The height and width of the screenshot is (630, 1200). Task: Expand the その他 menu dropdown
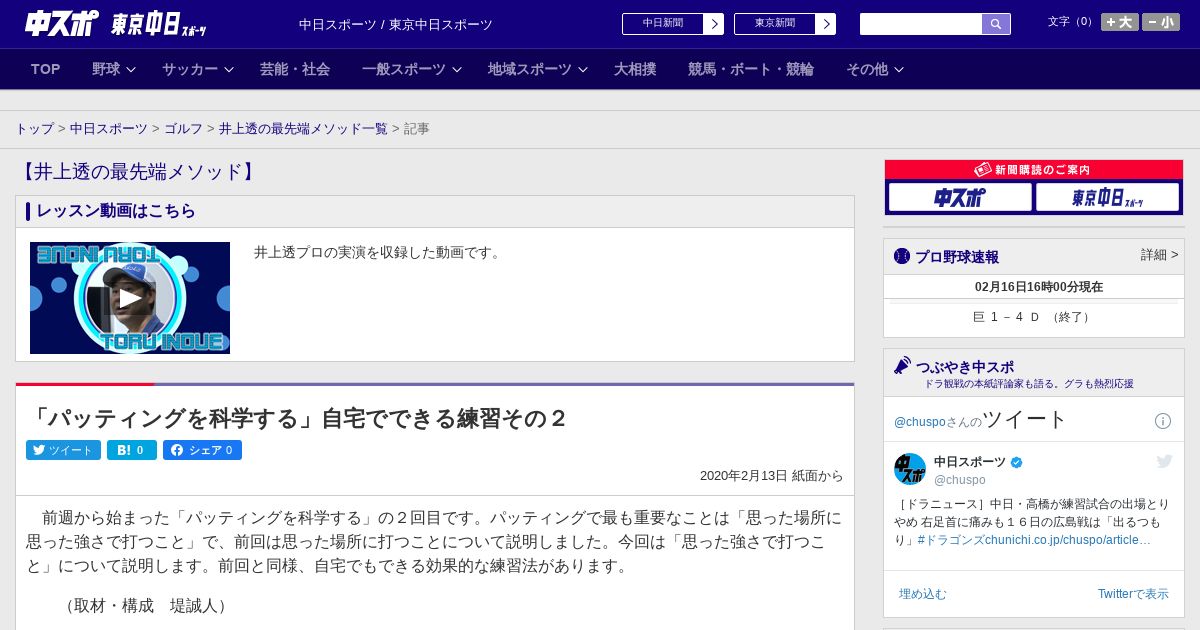pos(875,69)
